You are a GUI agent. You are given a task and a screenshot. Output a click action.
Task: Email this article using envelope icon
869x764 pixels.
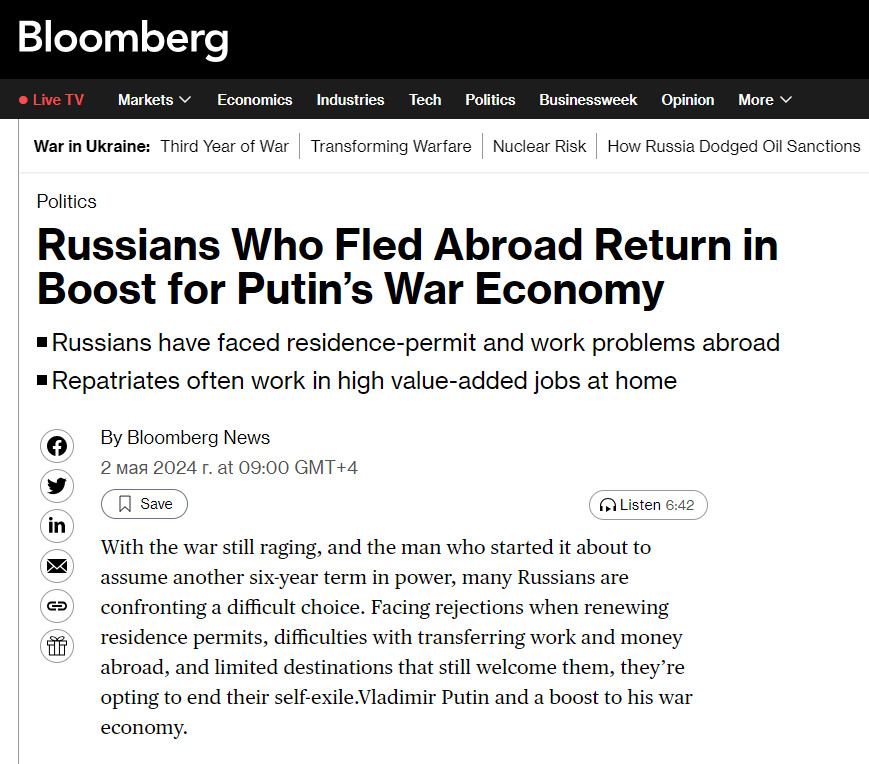(x=57, y=566)
